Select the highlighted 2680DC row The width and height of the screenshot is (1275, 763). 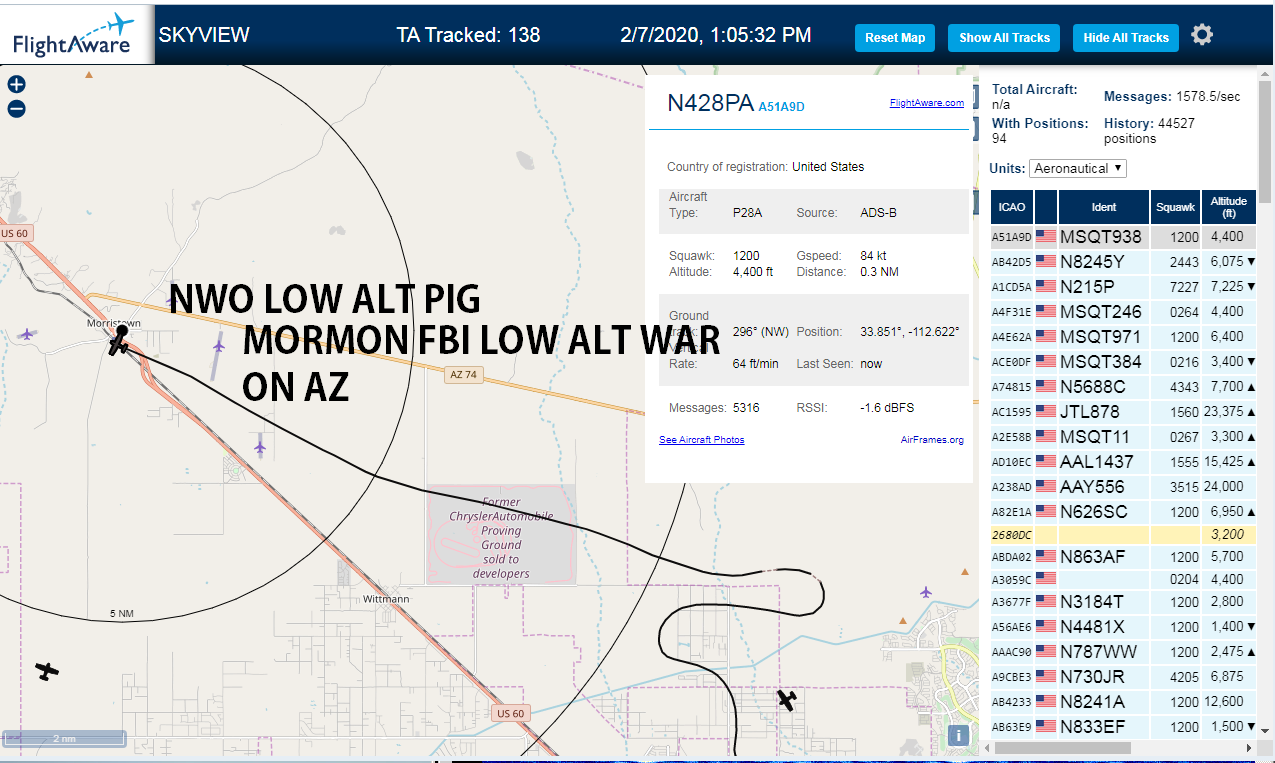pos(1123,535)
